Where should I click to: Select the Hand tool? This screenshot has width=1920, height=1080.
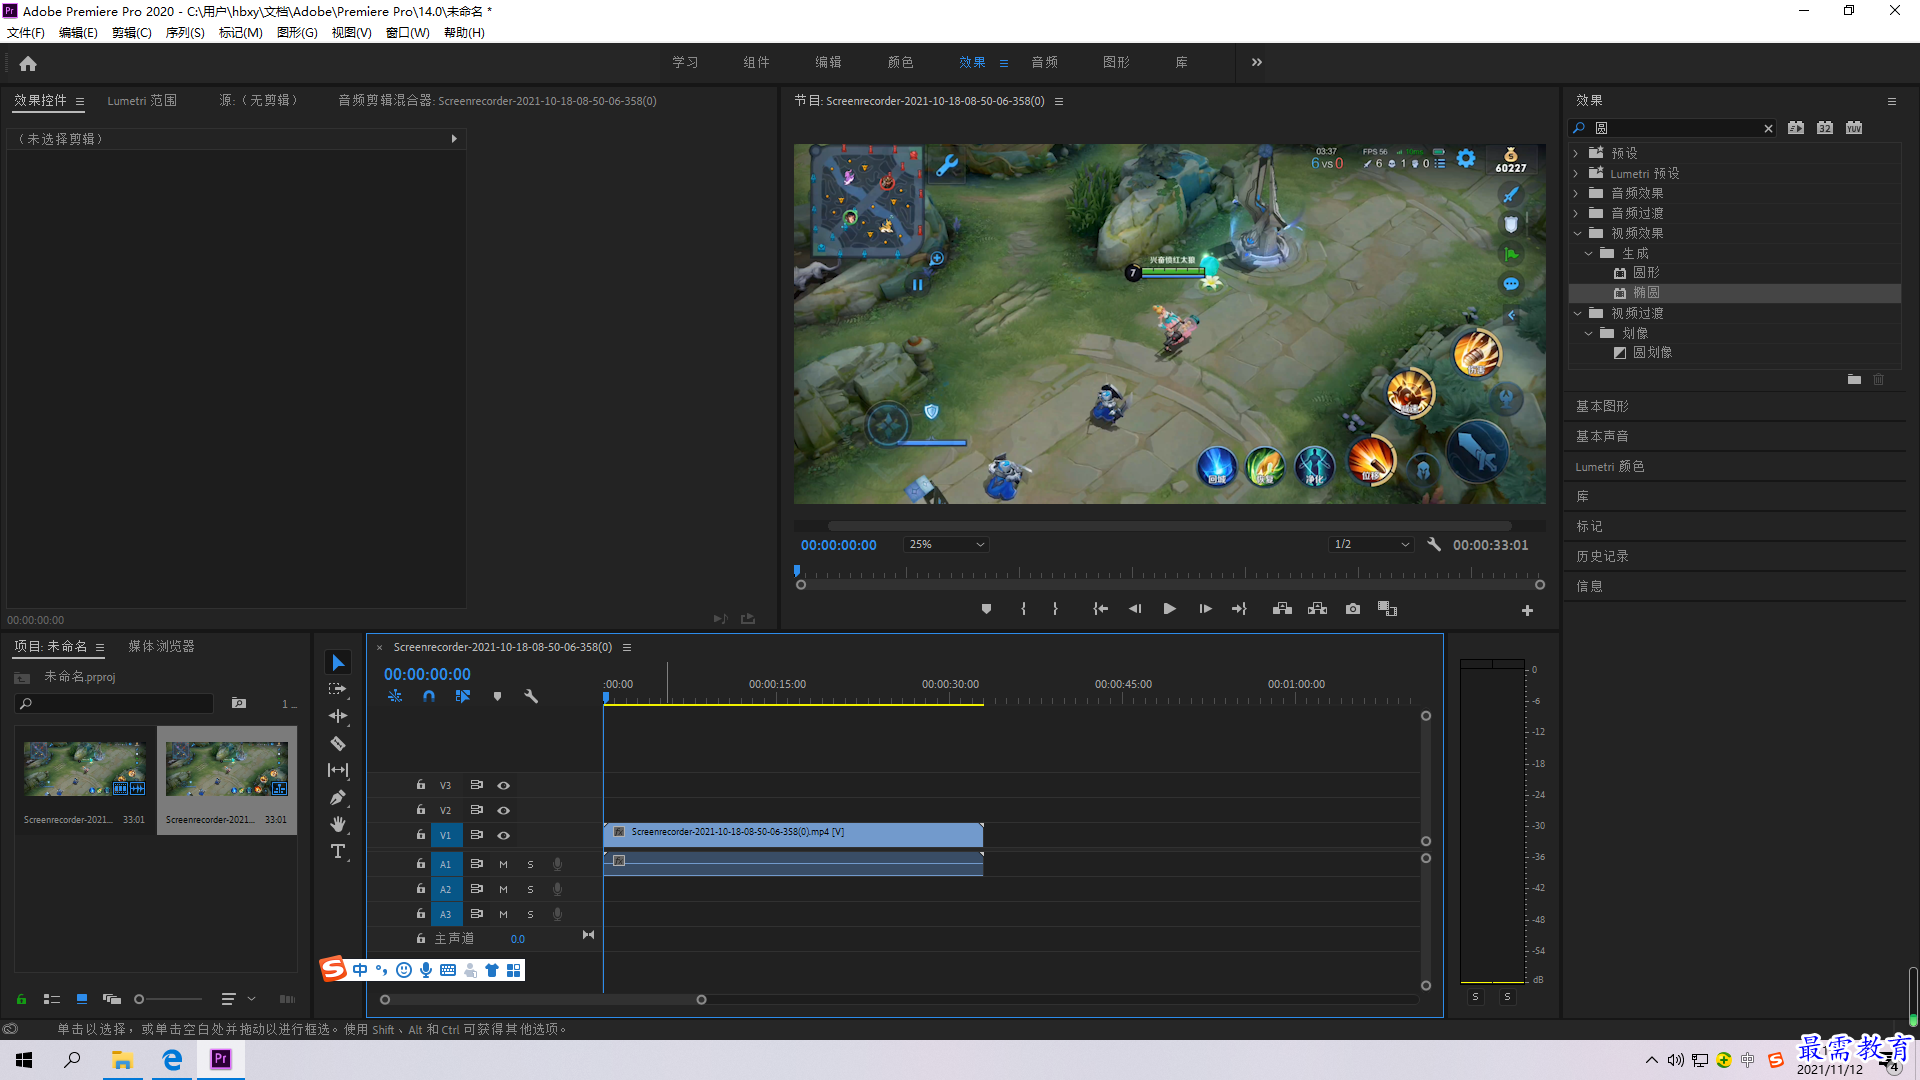click(x=338, y=824)
